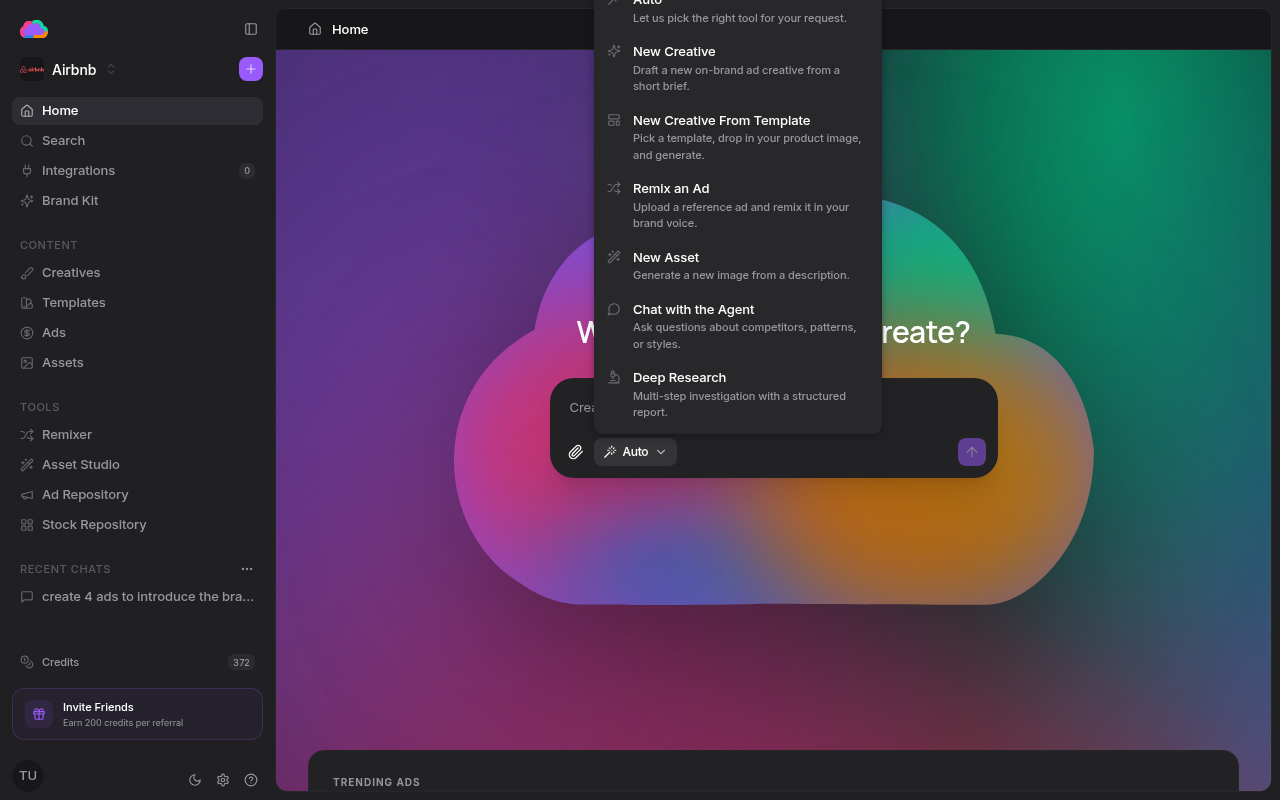Open Recent Chats more options
Viewport: 1280px width, 800px height.
247,569
